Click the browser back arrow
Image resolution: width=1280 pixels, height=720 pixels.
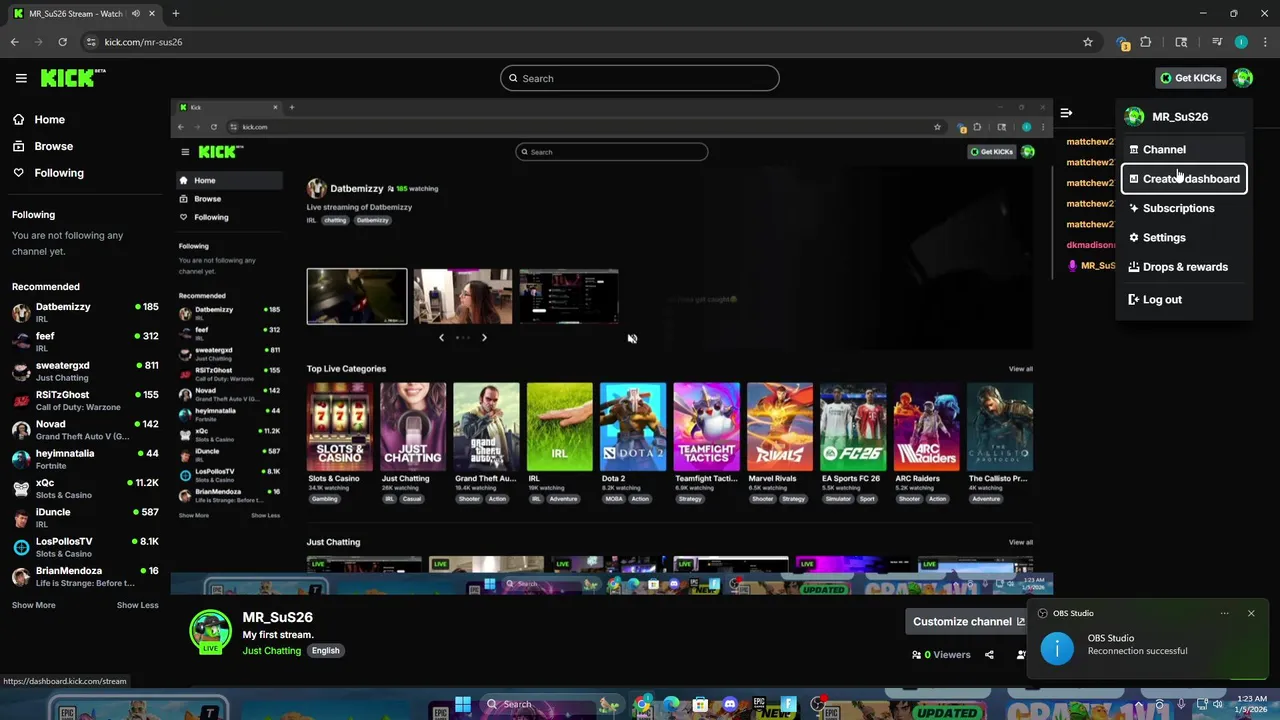point(14,42)
